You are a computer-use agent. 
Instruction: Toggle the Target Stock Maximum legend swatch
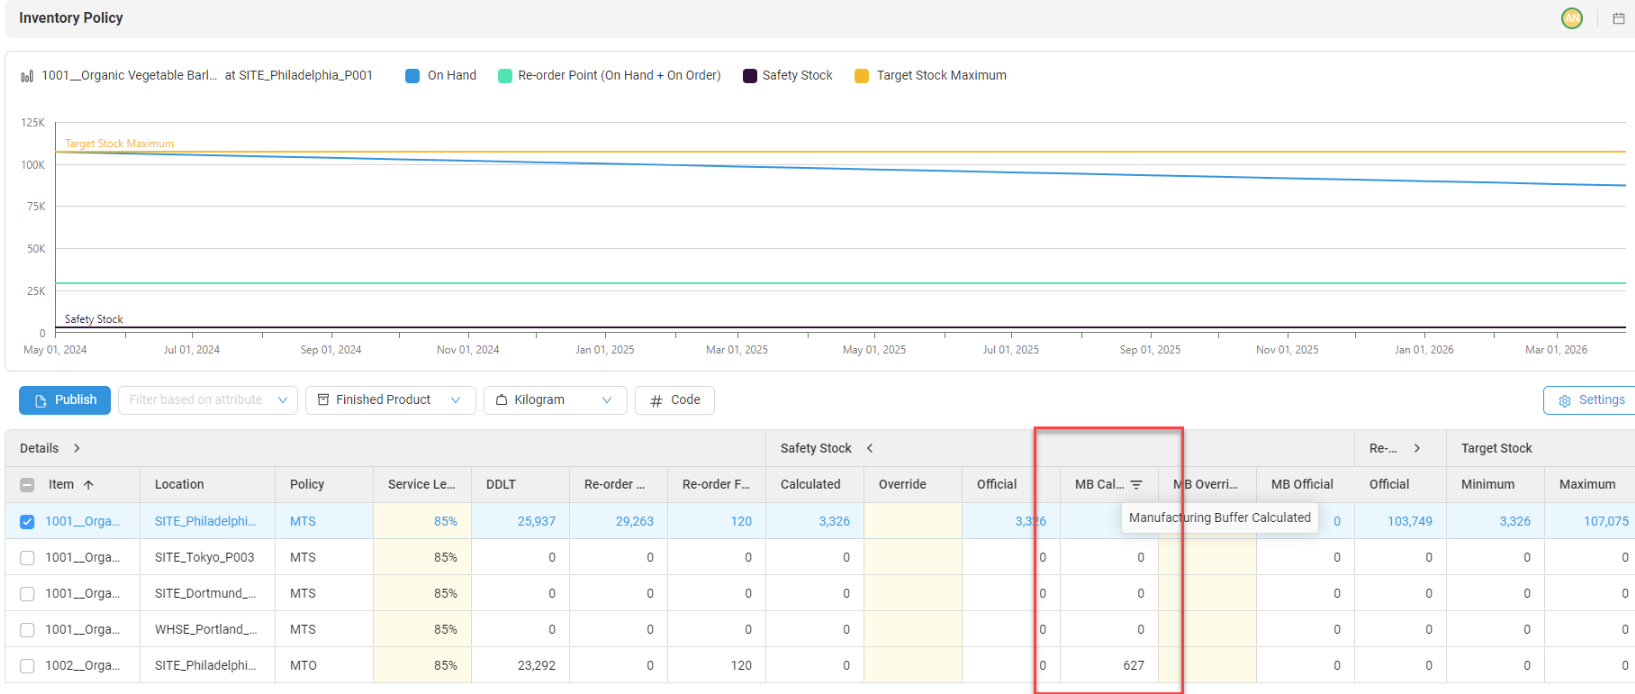pos(862,76)
